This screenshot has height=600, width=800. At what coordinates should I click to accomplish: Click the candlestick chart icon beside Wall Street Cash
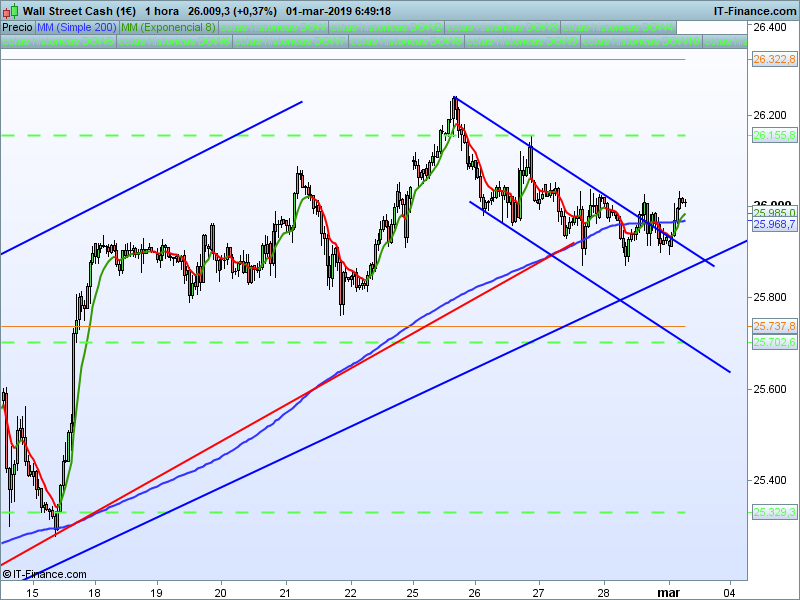point(11,10)
